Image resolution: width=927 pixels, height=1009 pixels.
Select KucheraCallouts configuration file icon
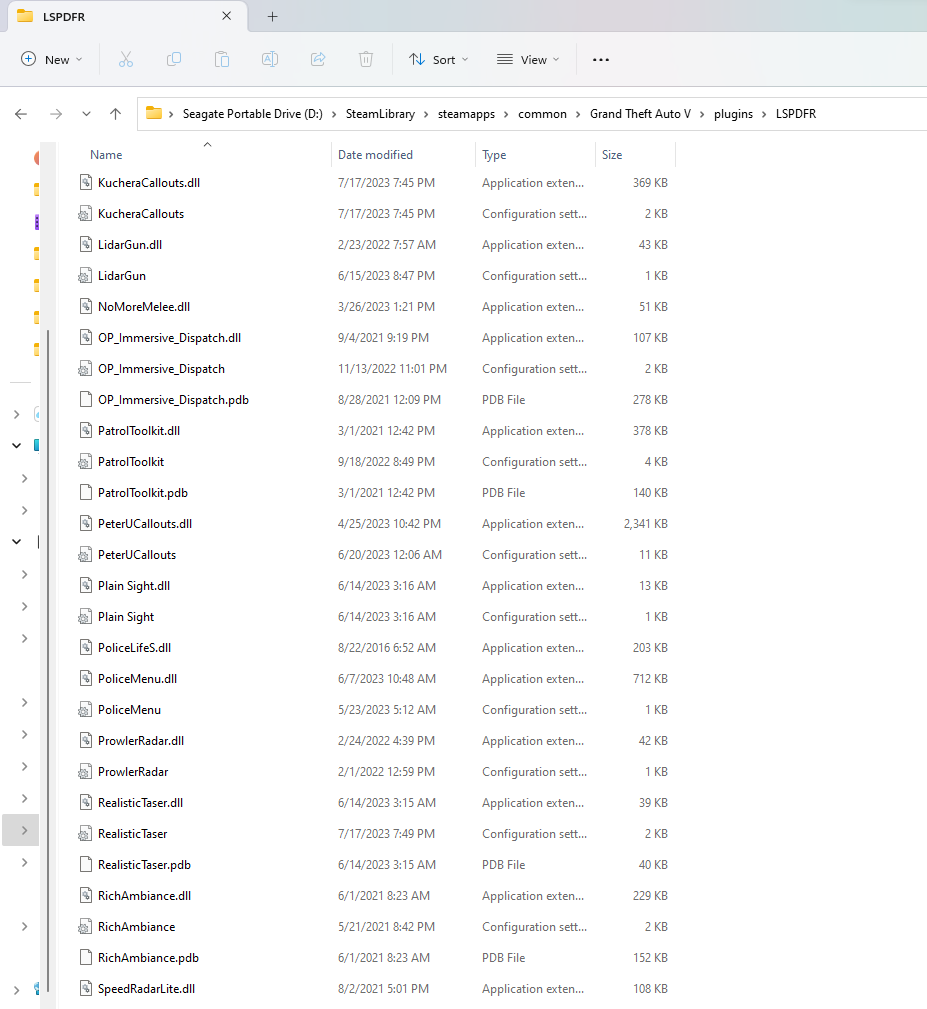pyautogui.click(x=85, y=214)
